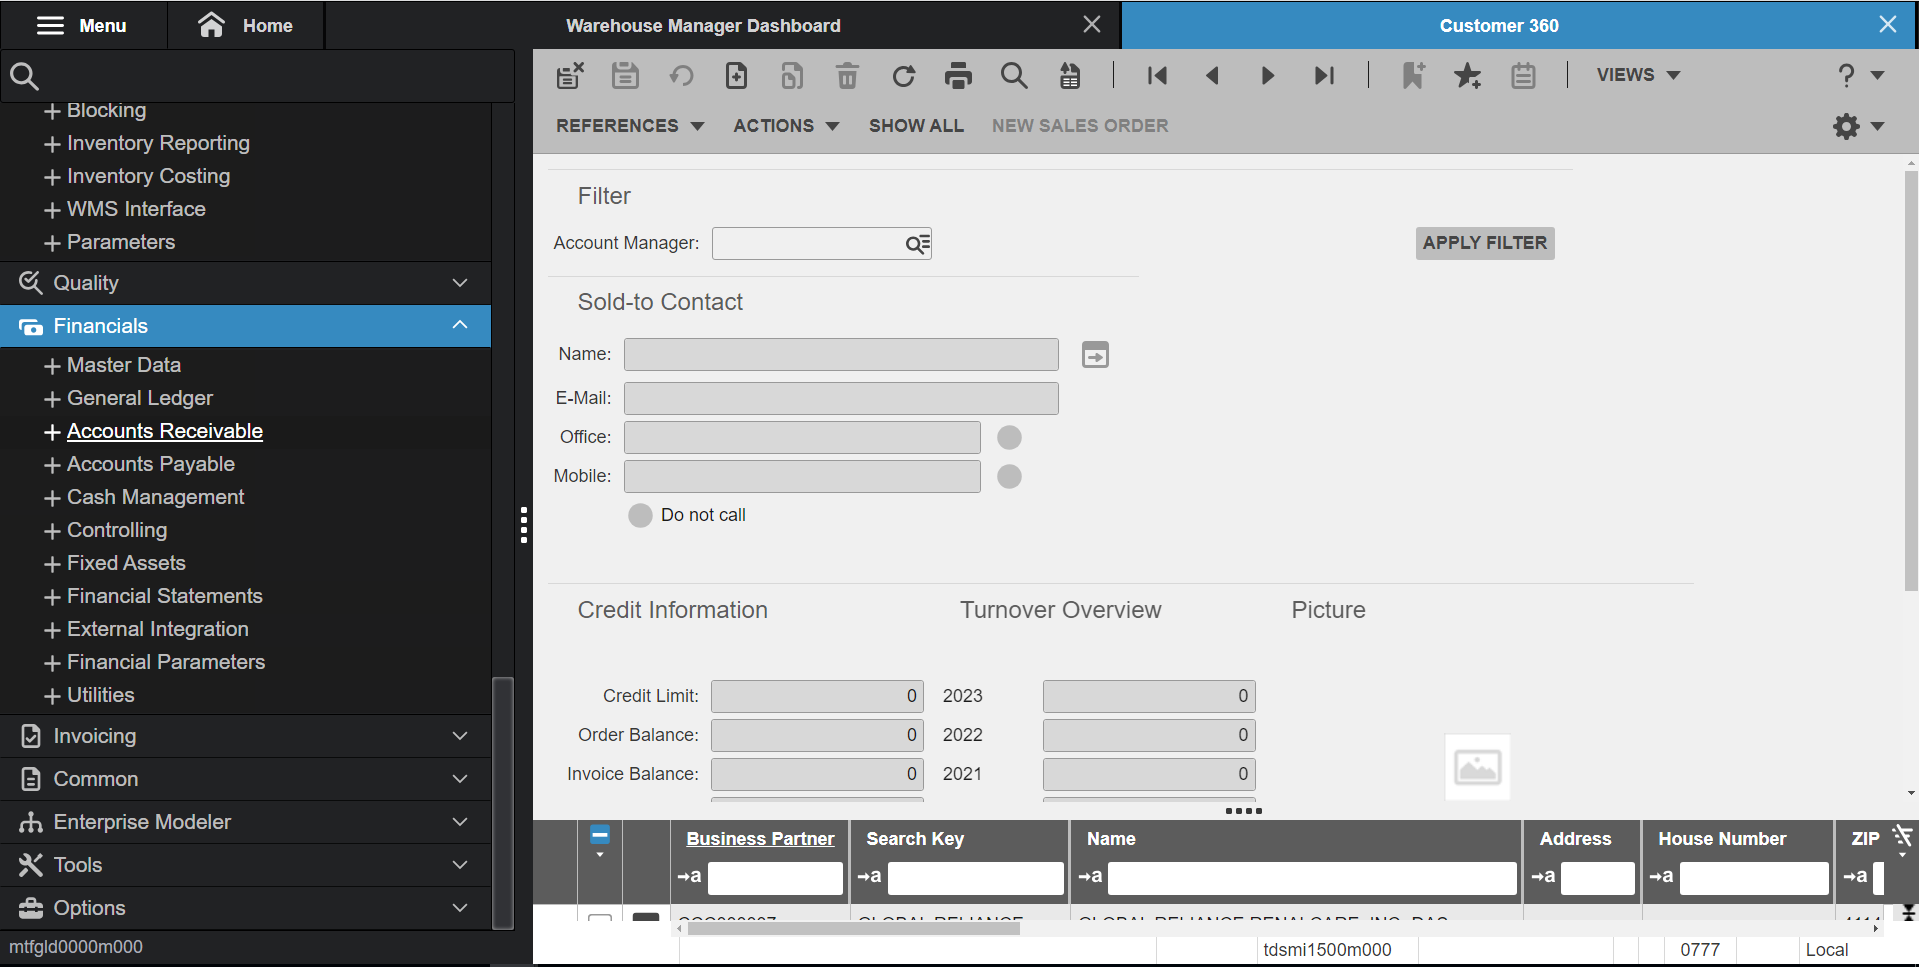The height and width of the screenshot is (967, 1919).
Task: Click the APPLY FILTER button
Action: click(1485, 243)
